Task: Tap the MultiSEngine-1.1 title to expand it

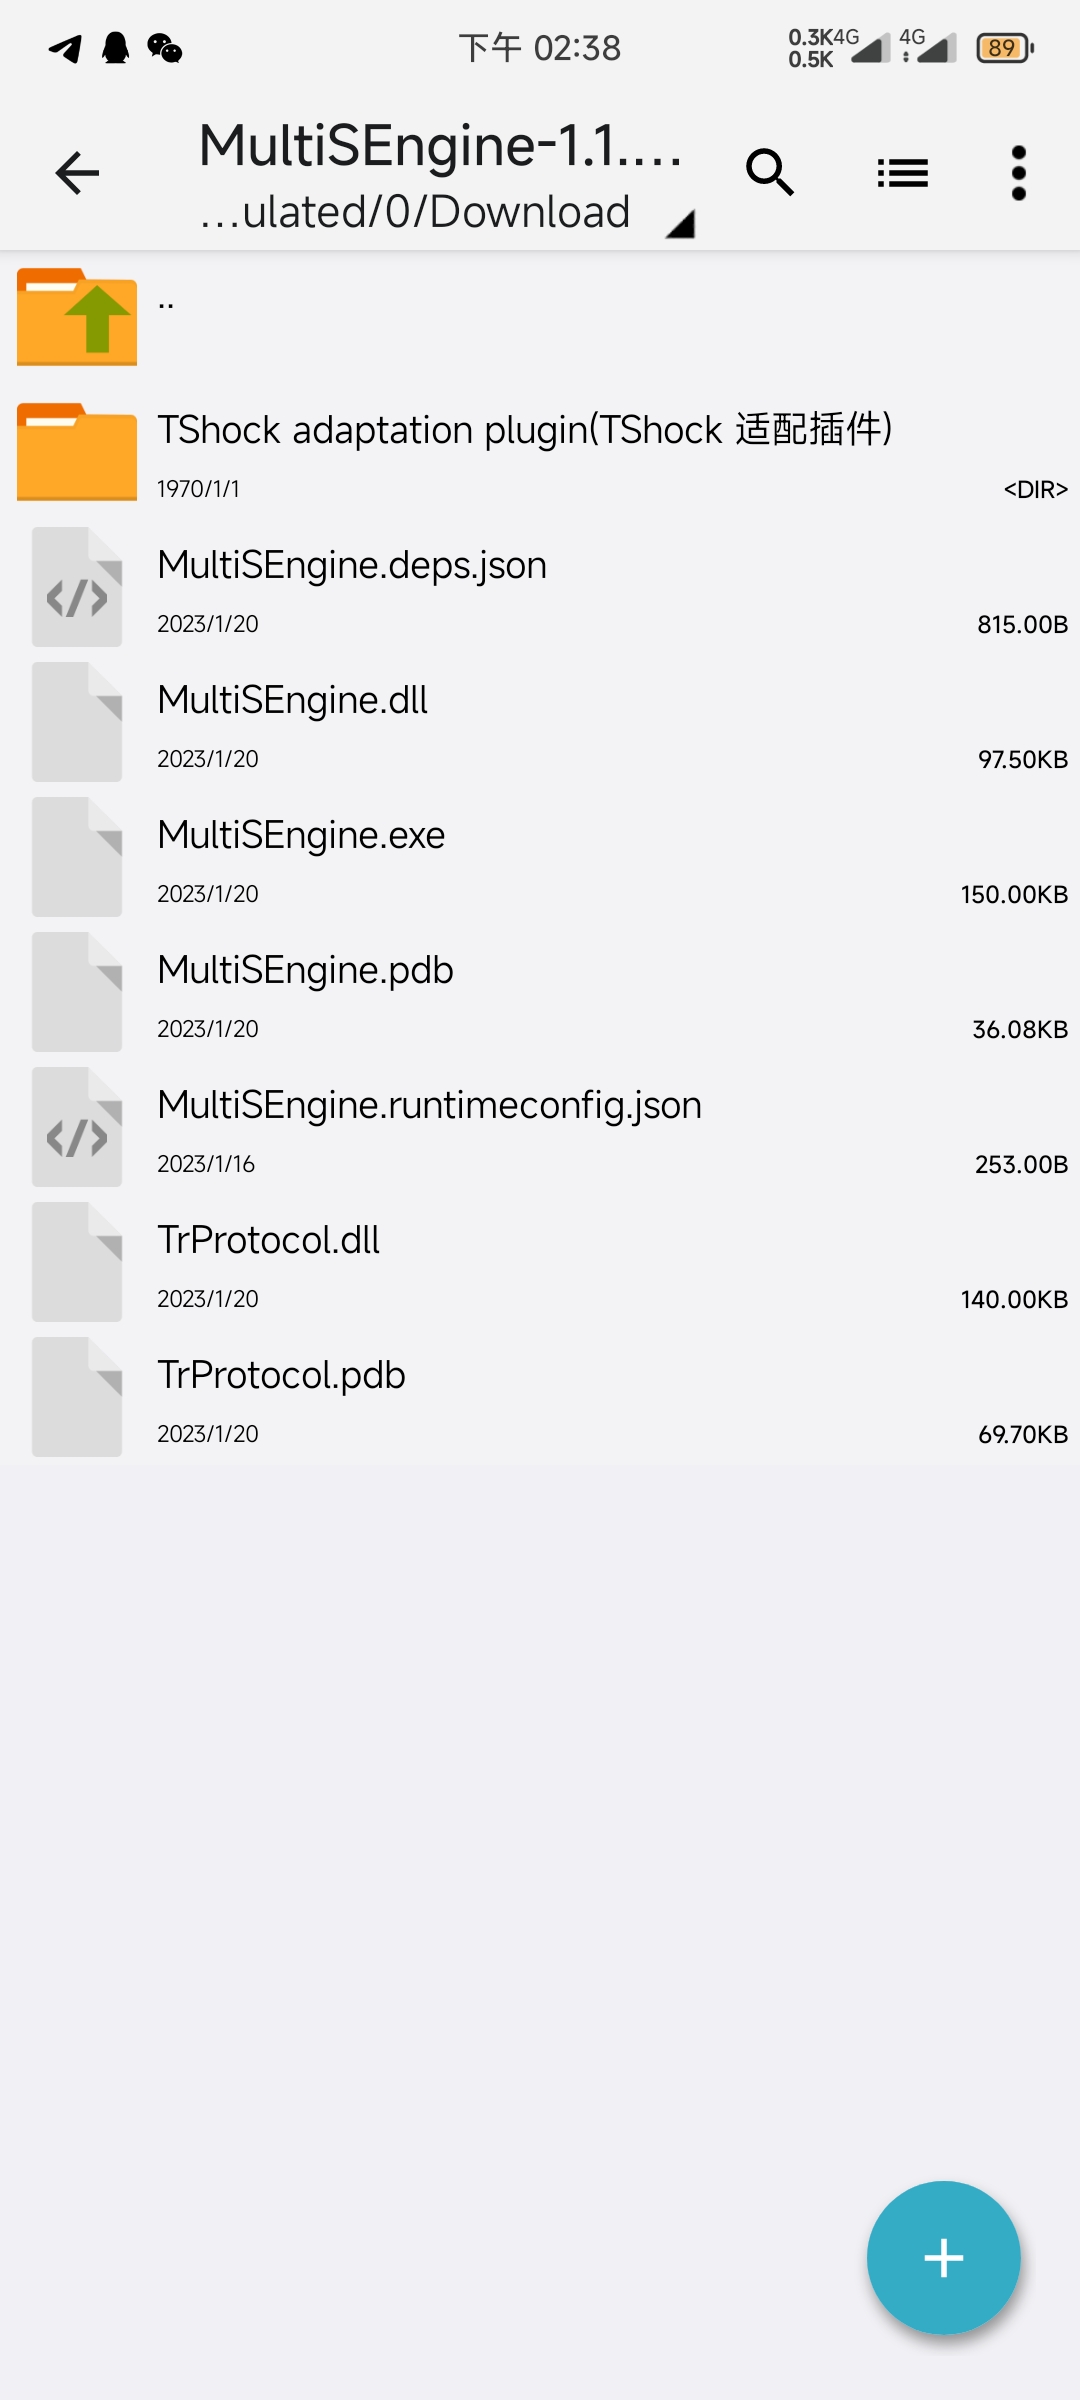Action: click(440, 146)
